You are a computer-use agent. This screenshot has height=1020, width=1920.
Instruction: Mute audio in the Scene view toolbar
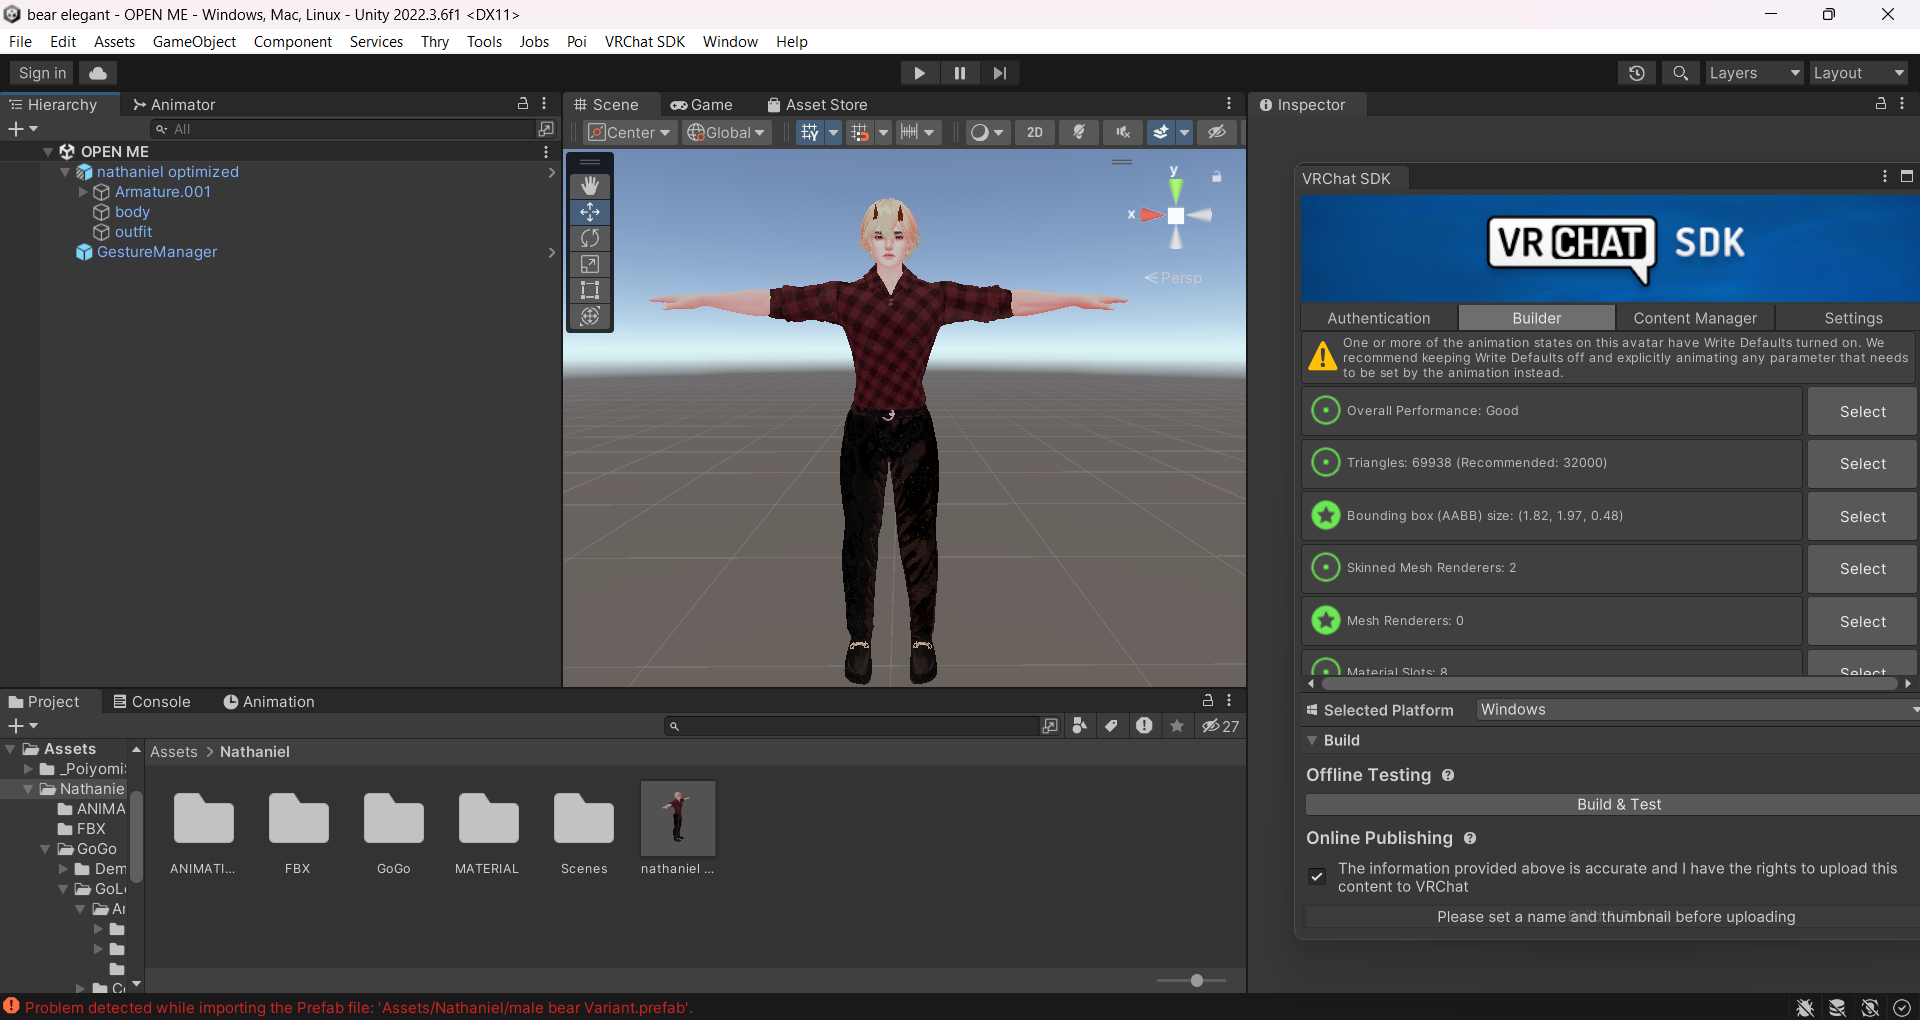click(x=1123, y=132)
